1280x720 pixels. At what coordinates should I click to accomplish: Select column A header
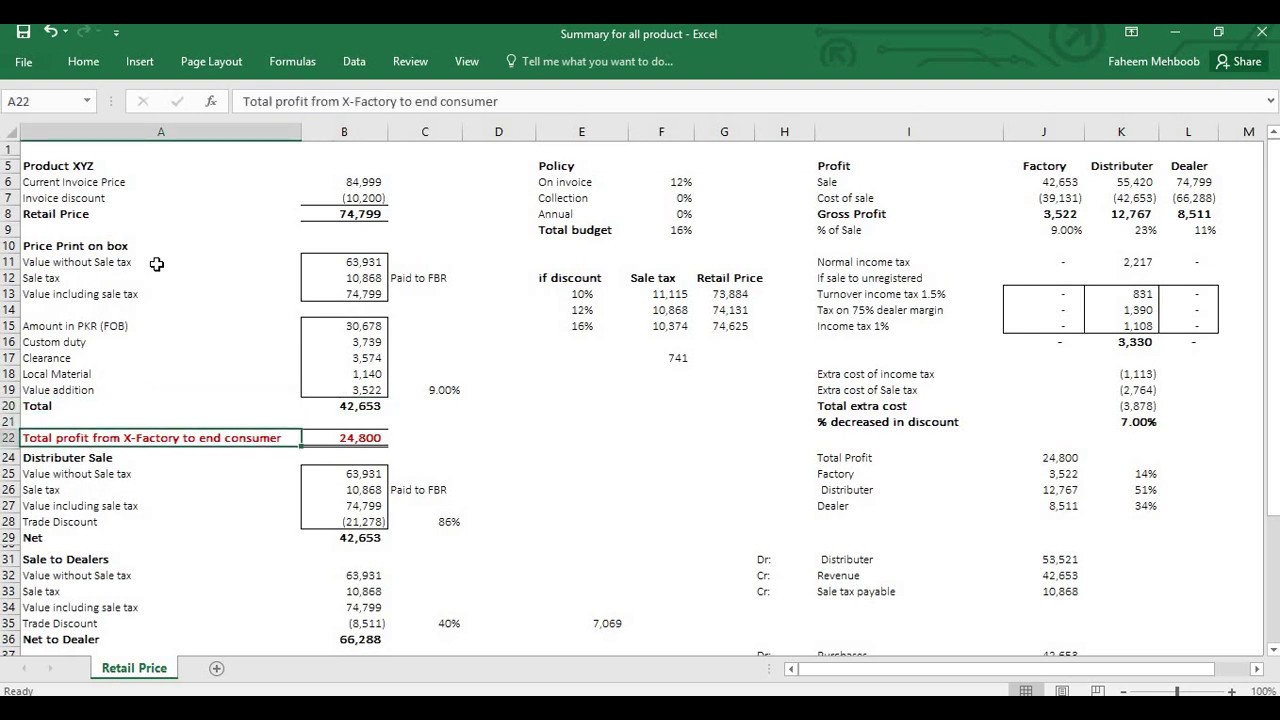tap(160, 132)
